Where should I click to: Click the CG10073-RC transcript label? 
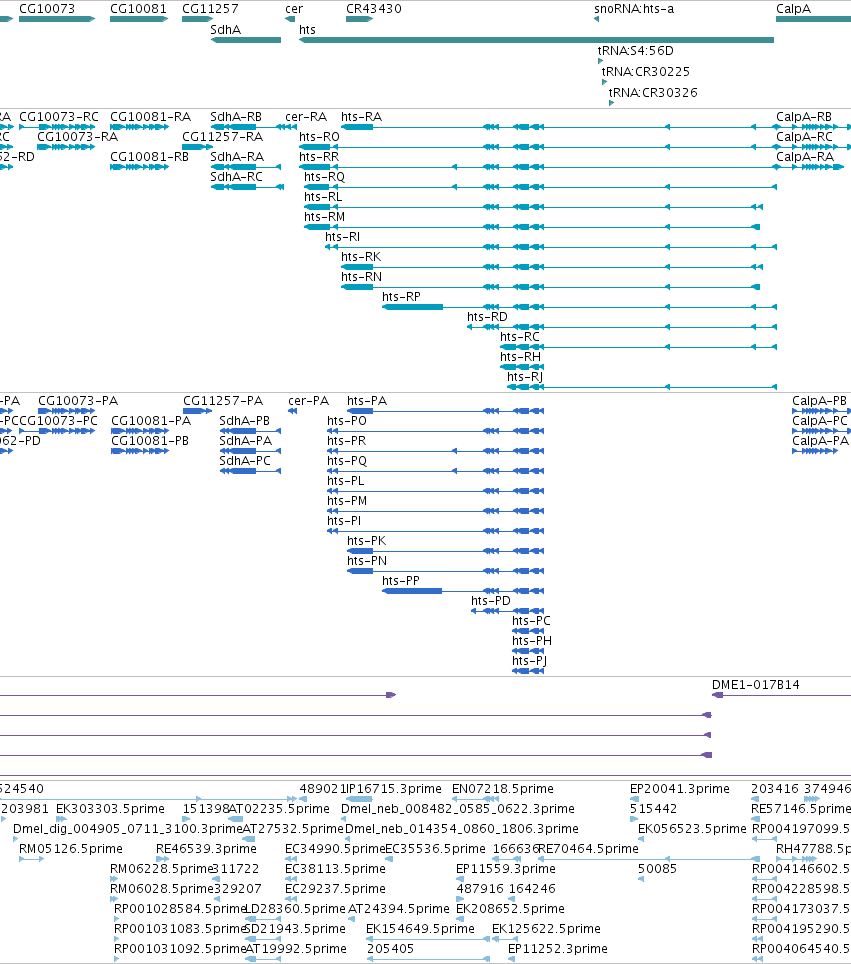59,117
